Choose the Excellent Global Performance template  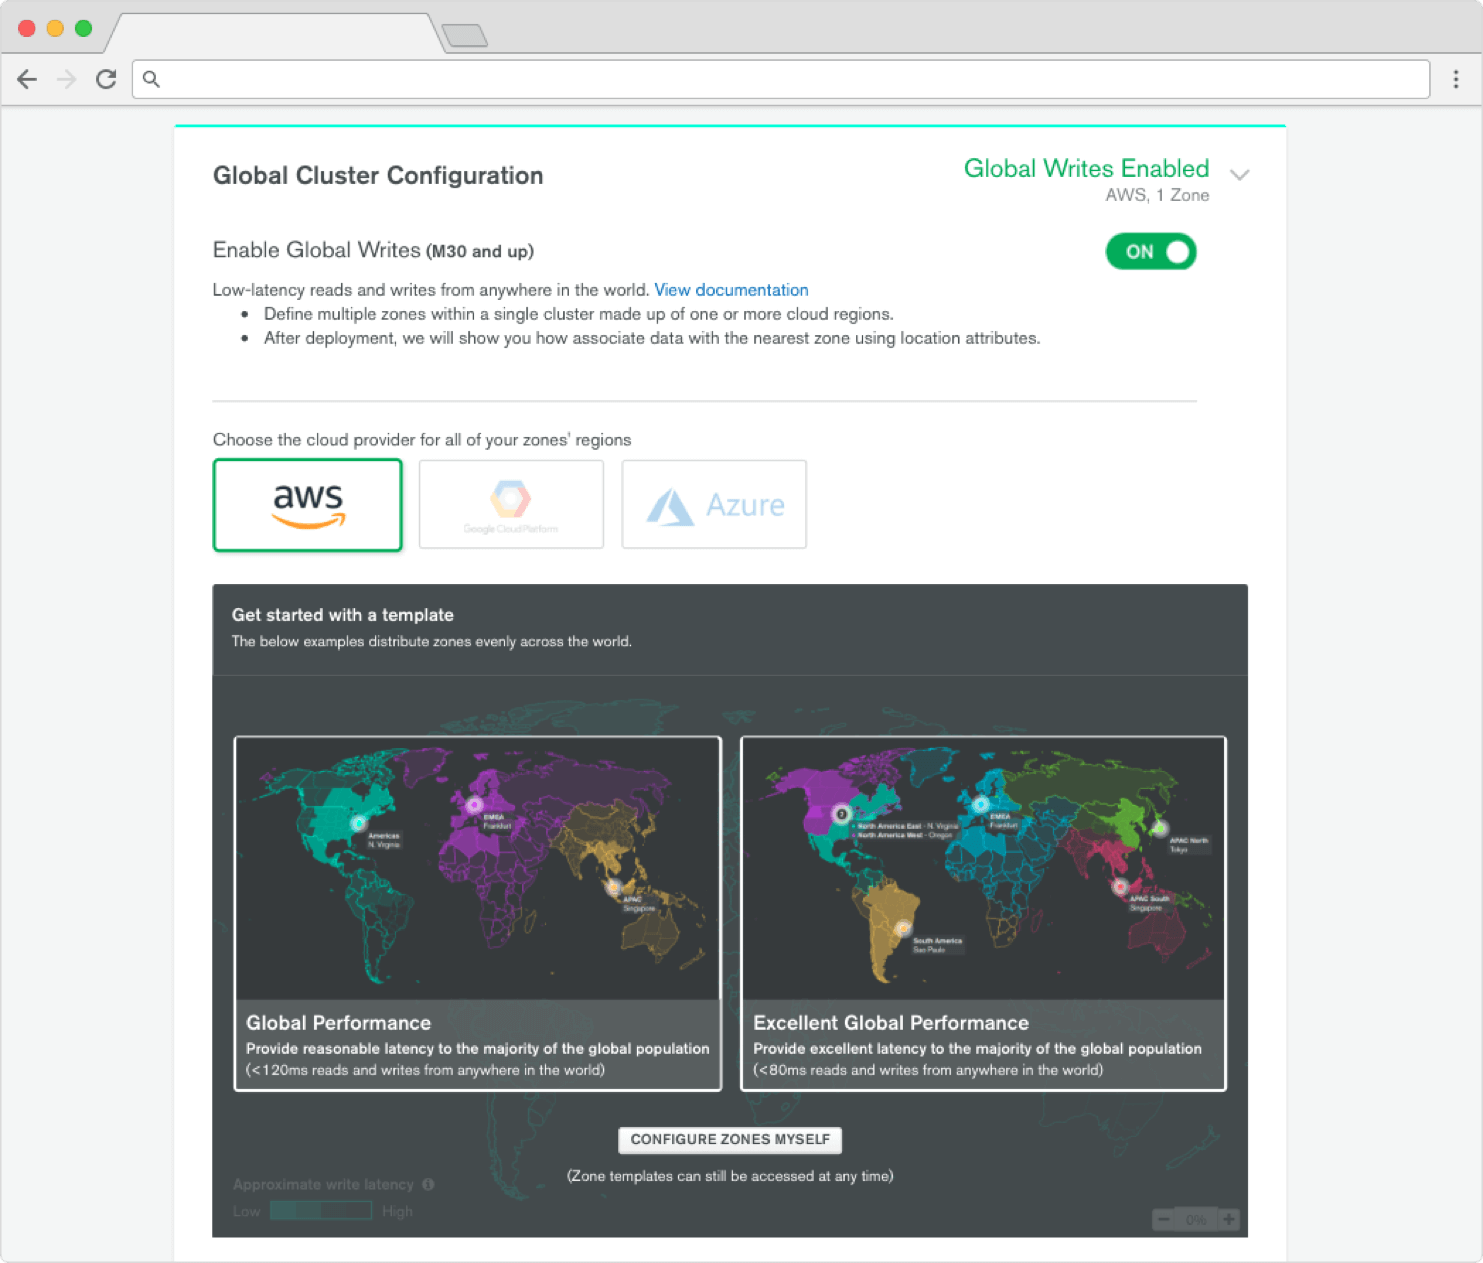983,913
